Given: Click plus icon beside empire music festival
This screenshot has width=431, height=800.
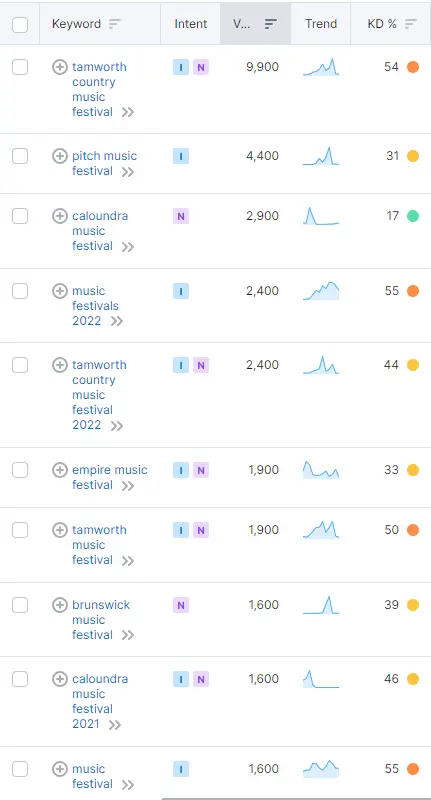Looking at the screenshot, I should coord(60,470).
